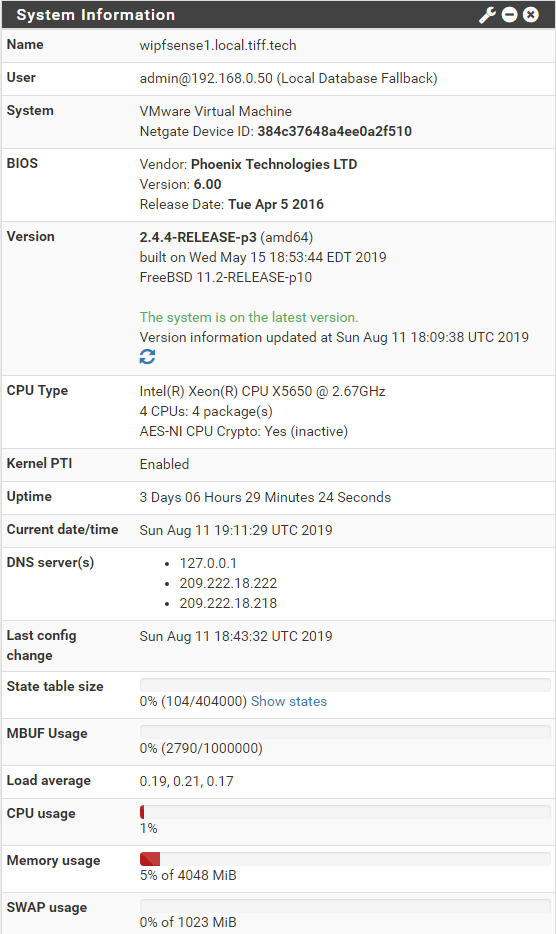Image resolution: width=556 pixels, height=934 pixels.
Task: Click the Load average values
Action: click(x=187, y=782)
